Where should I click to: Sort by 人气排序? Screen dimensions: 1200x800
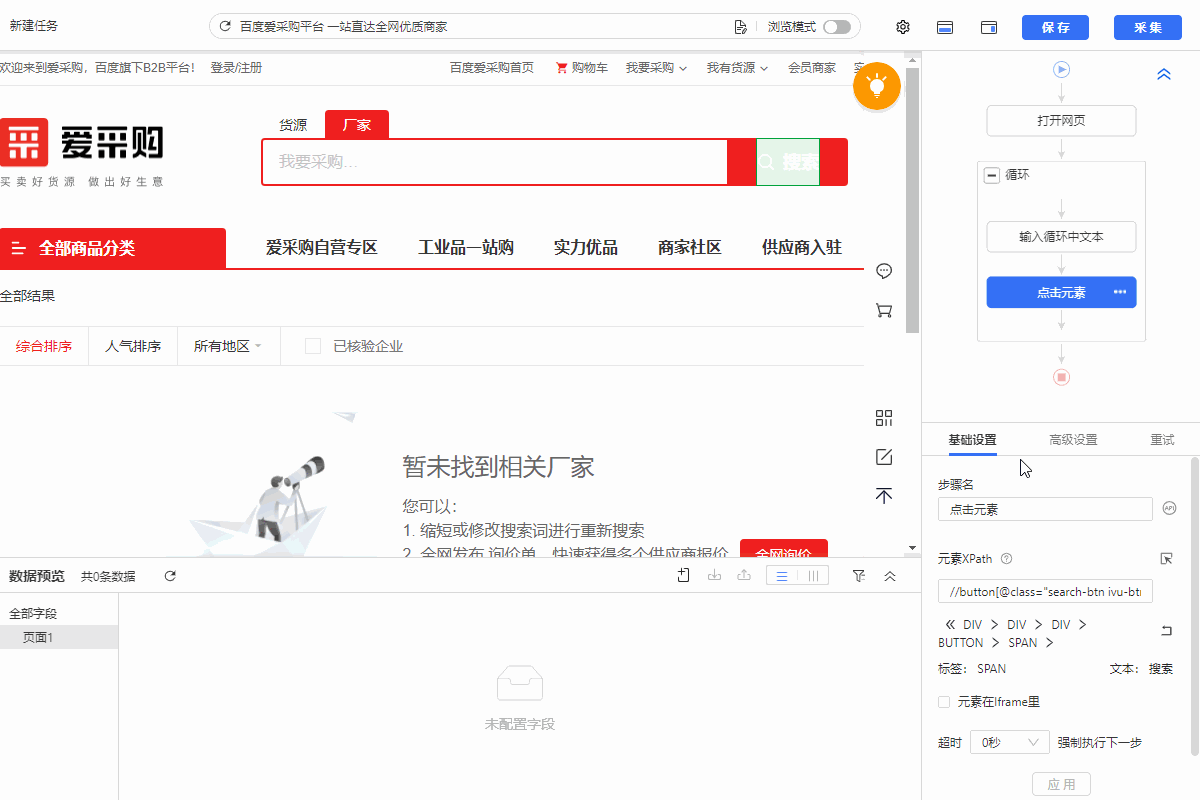point(133,346)
